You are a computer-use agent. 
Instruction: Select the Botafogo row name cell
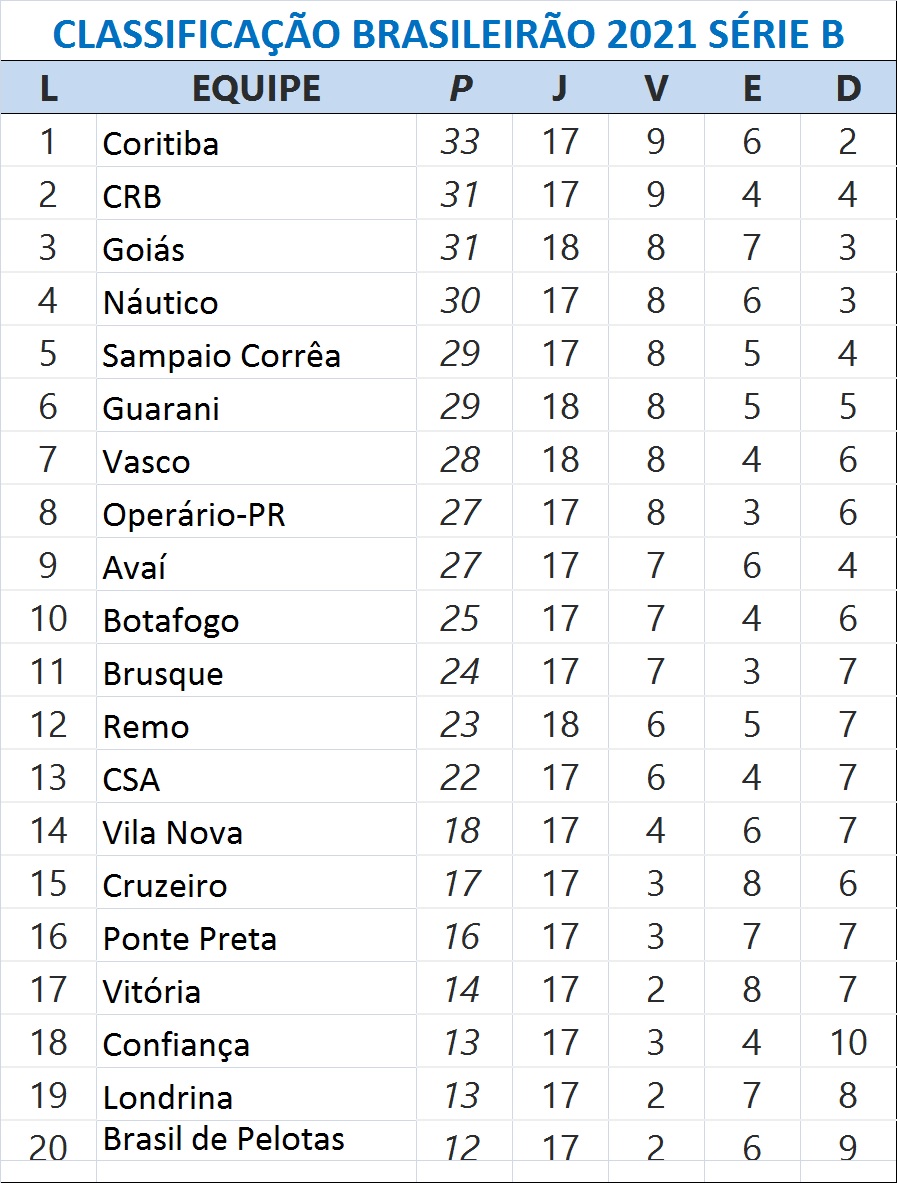pos(171,620)
